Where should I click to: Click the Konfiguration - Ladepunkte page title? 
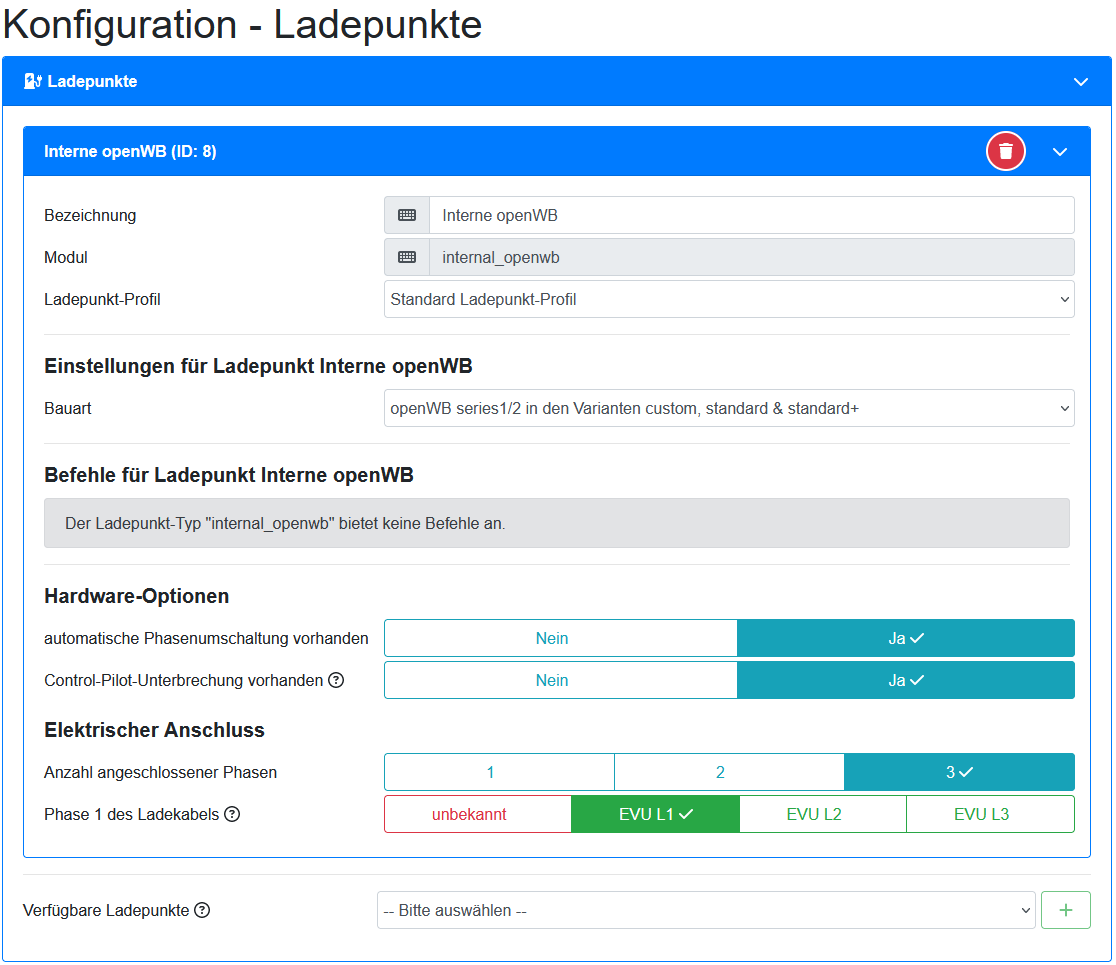pyautogui.click(x=243, y=24)
